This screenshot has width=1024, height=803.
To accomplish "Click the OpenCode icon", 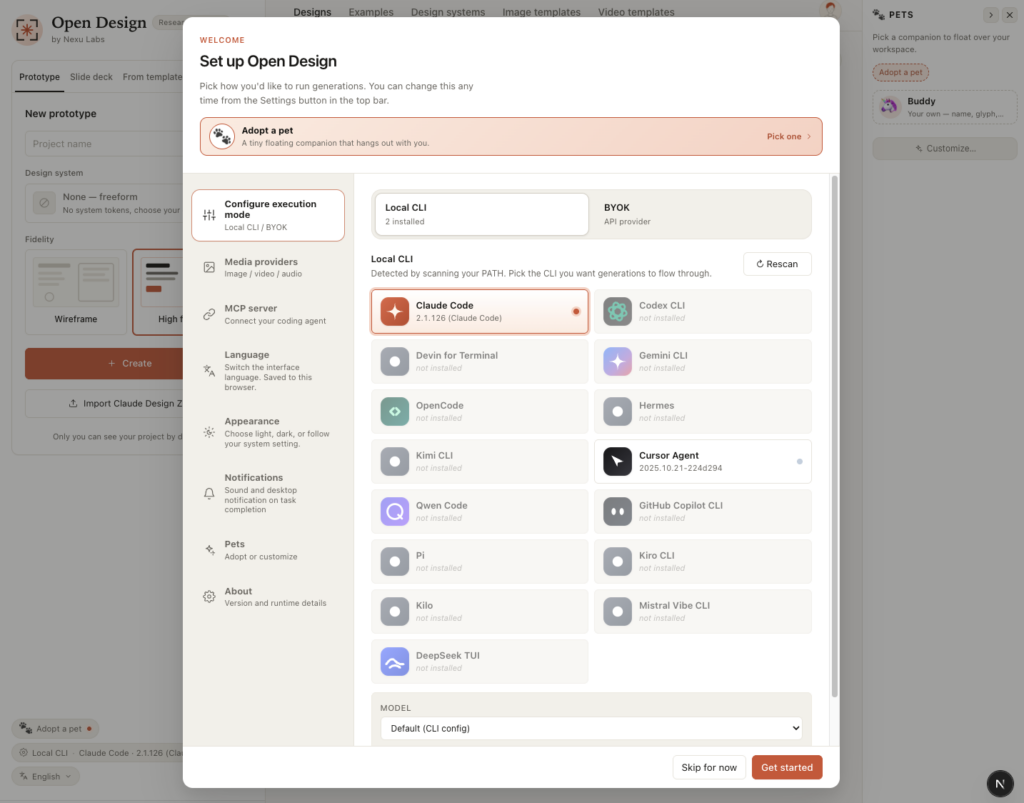I will (x=394, y=411).
